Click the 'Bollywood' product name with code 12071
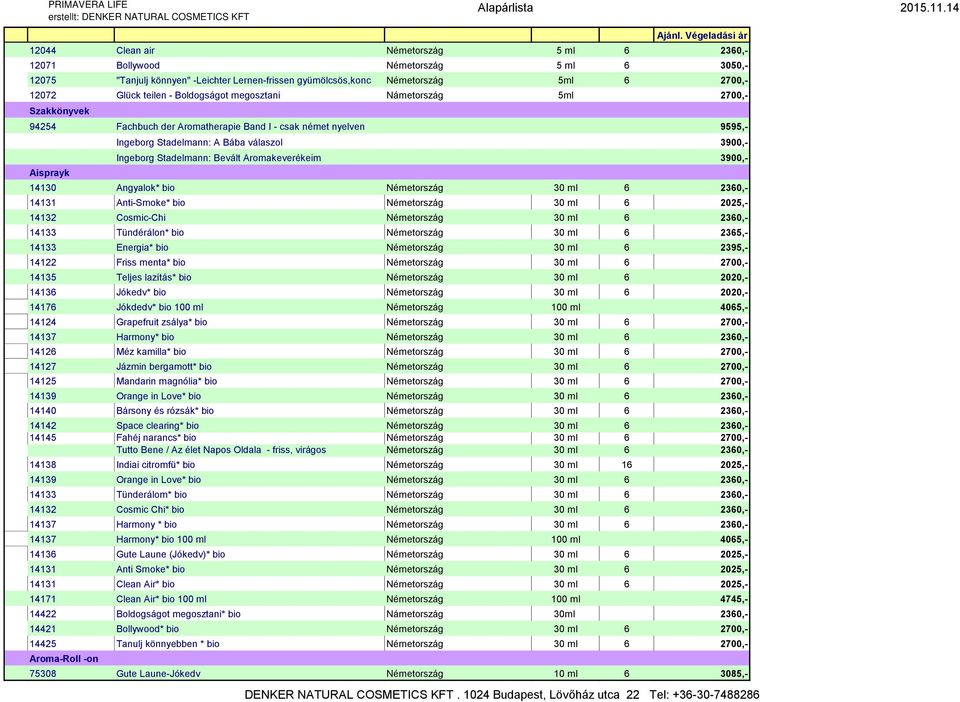960x702 pixels. click(x=138, y=65)
